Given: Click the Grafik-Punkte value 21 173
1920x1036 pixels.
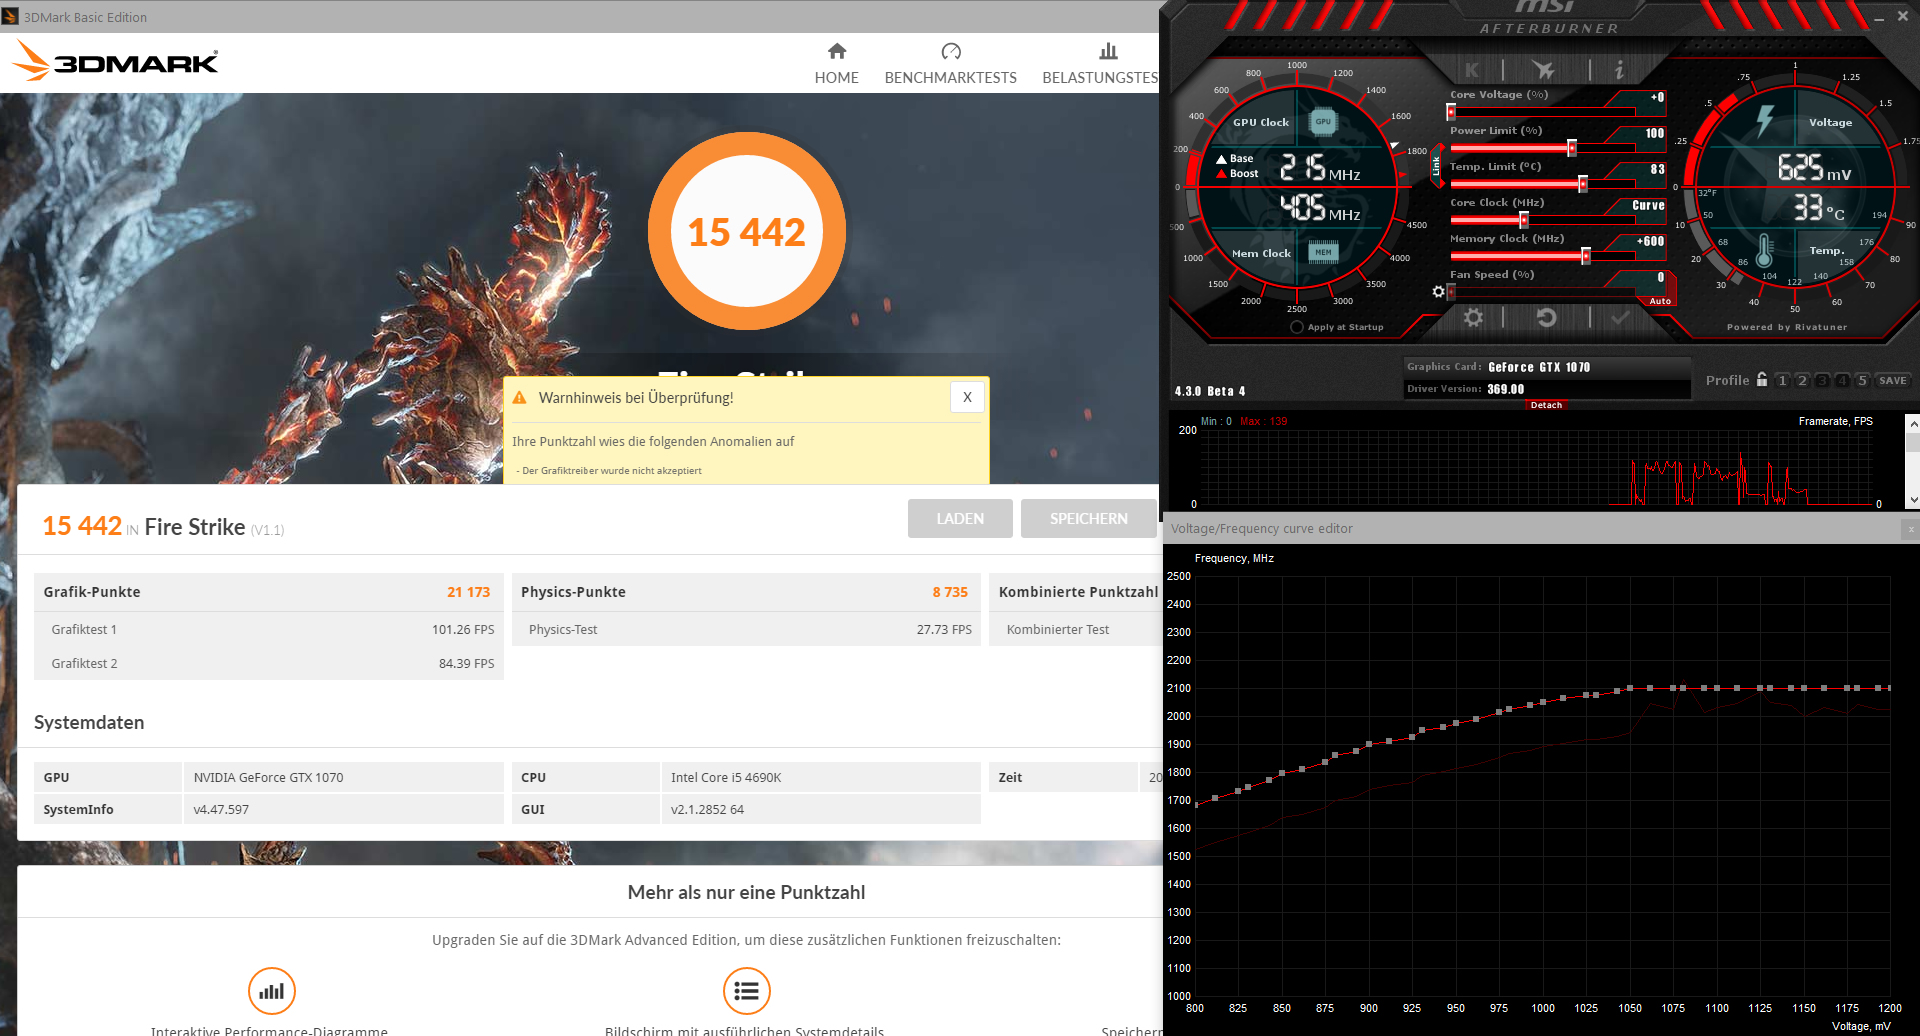Looking at the screenshot, I should [469, 592].
